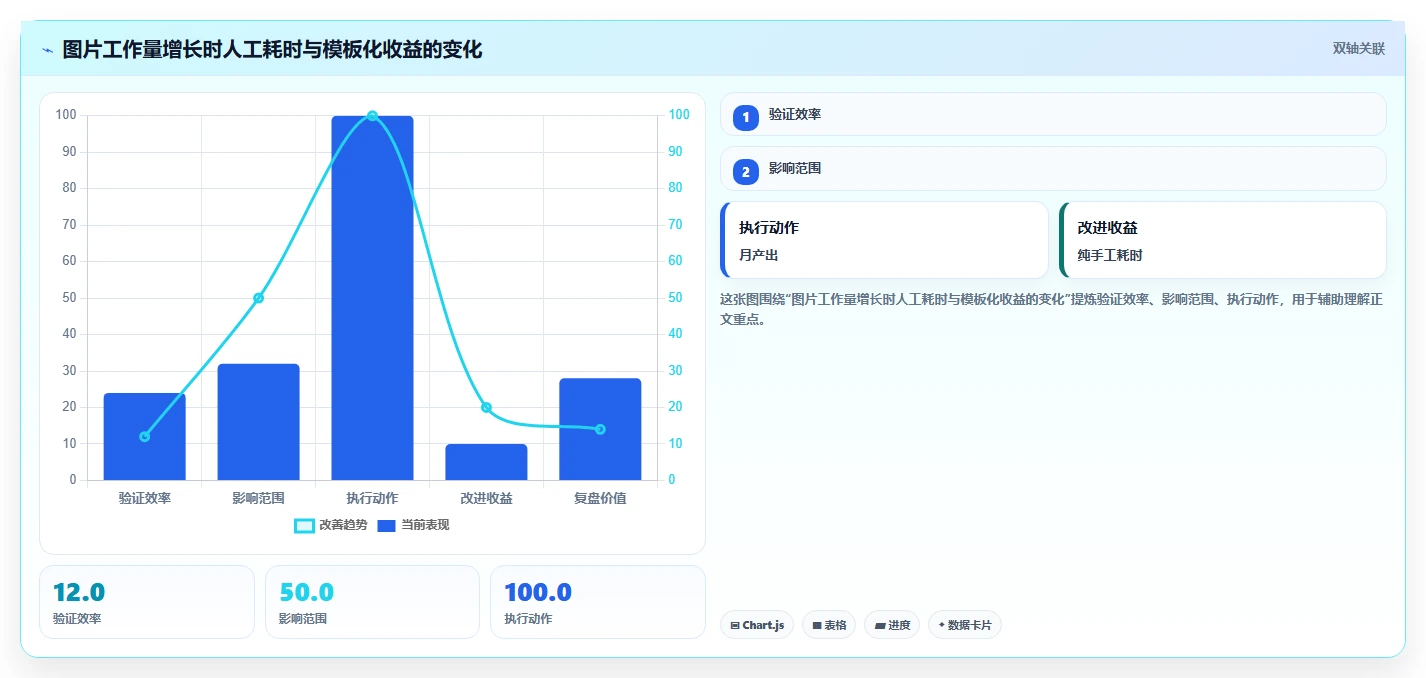Click the 纯手工耗时 subtitle text
1426x678 pixels.
pos(1110,255)
